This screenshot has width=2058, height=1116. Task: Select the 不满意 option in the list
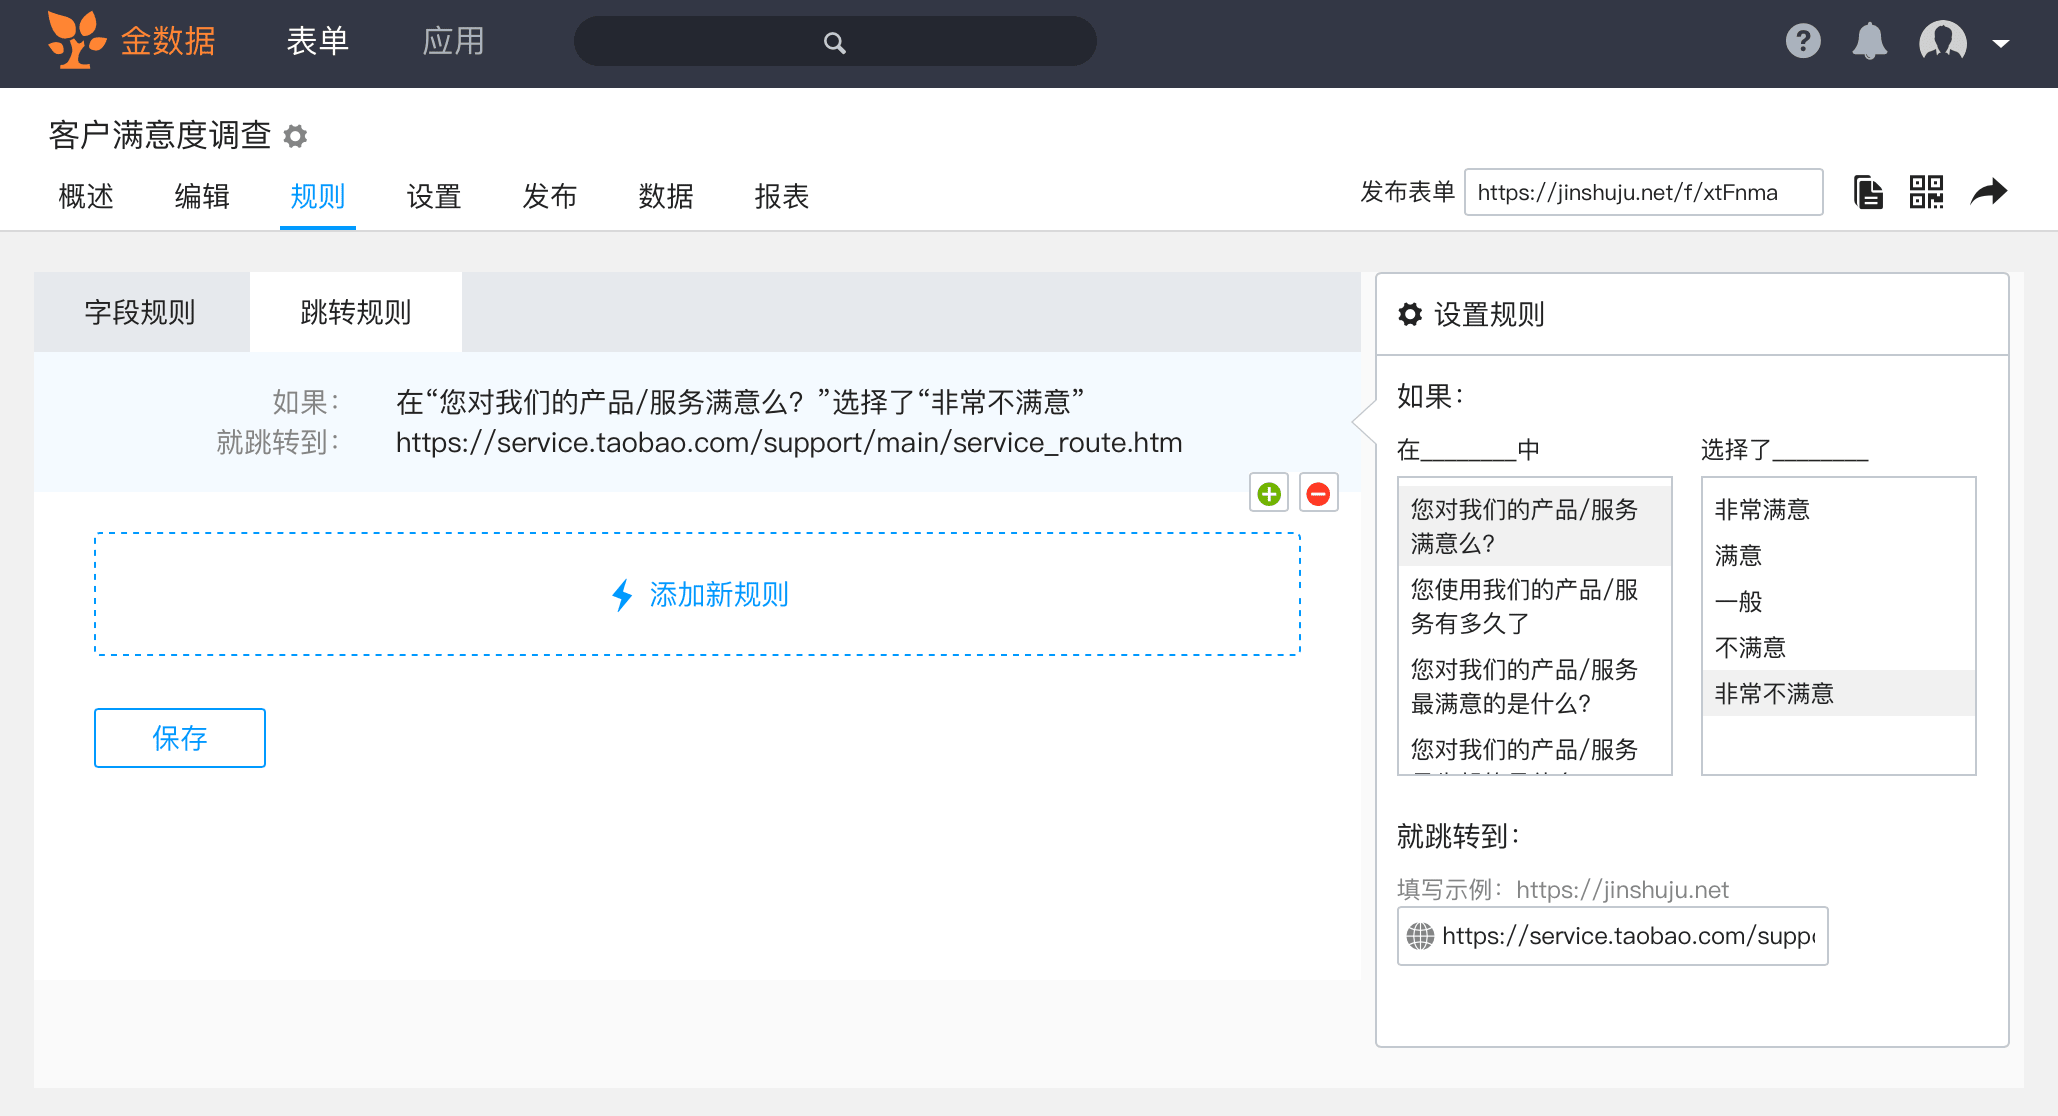[x=1750, y=648]
